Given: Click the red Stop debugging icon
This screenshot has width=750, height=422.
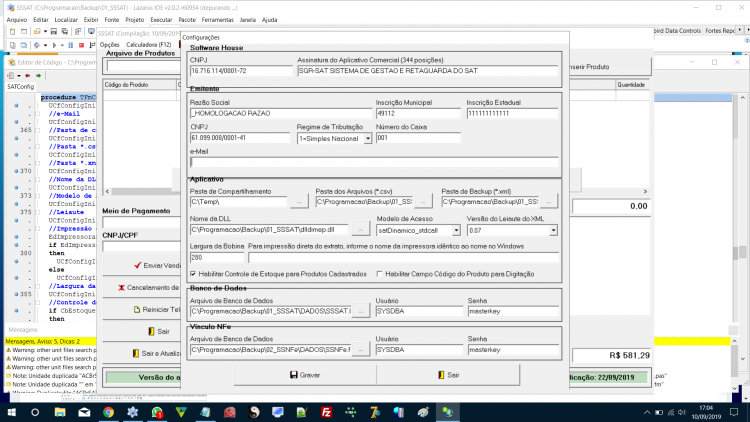Looking at the screenshot, I should point(81,45).
